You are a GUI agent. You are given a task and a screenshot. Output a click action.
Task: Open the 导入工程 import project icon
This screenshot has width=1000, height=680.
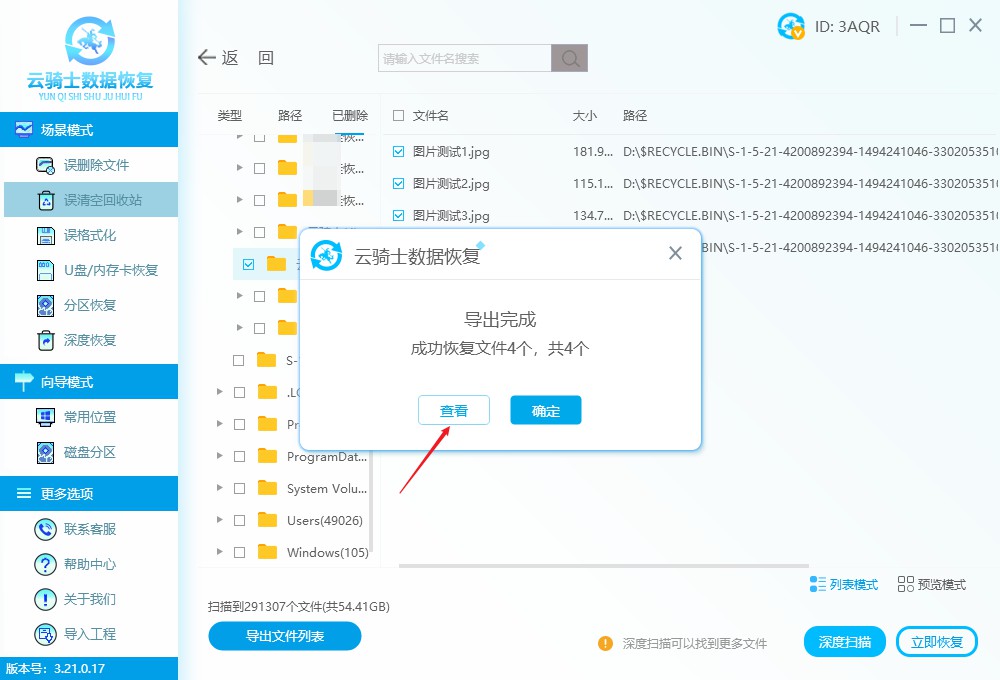click(45, 634)
